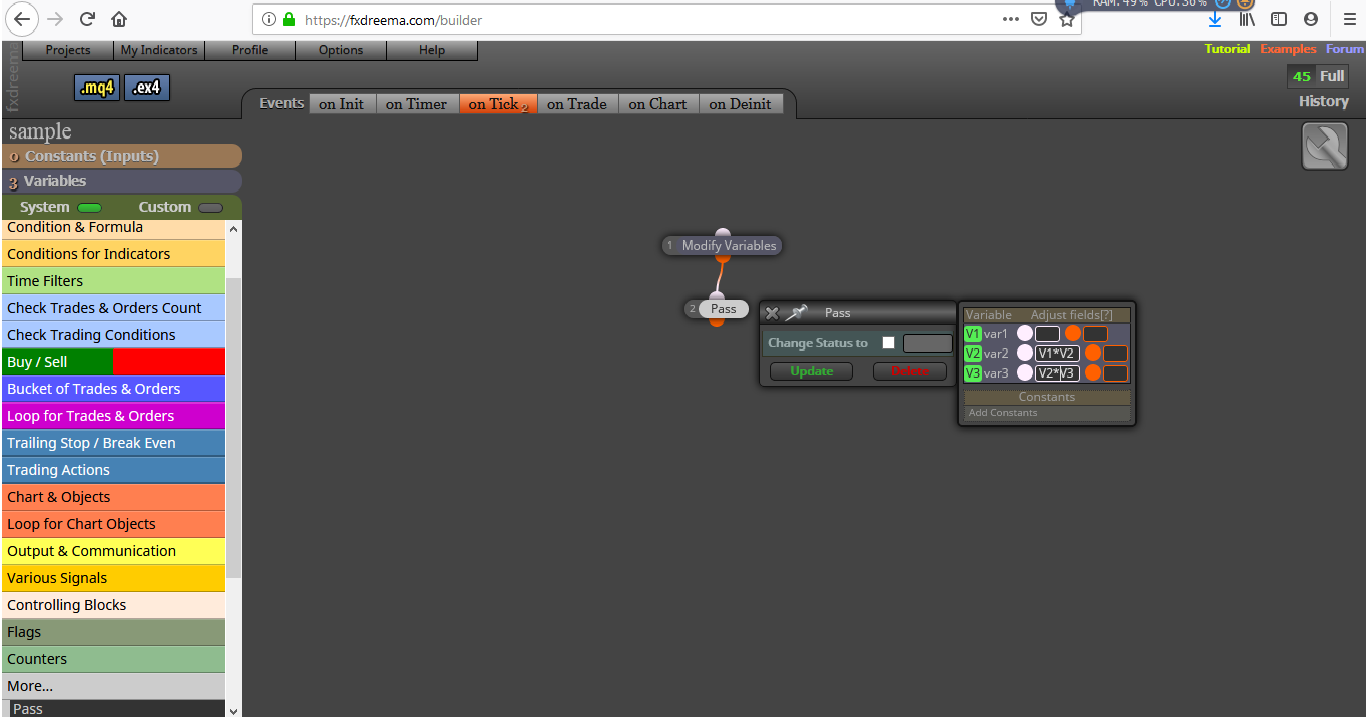Click the block list vertical scrollbar
1366x717 pixels.
pos(234,428)
